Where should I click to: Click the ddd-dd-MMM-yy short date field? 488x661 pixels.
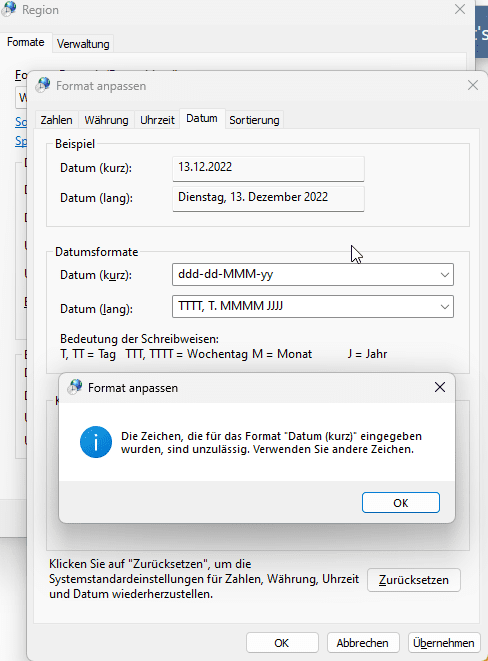click(x=313, y=274)
